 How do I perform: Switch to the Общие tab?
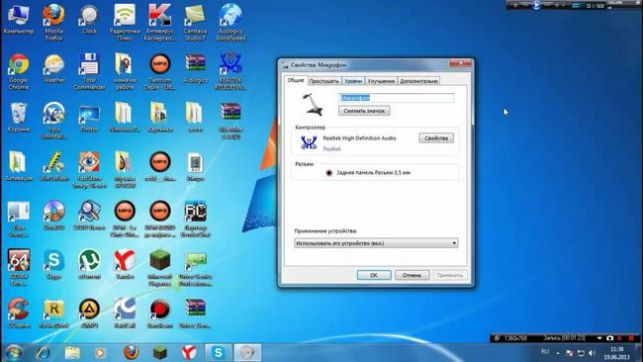pos(296,80)
